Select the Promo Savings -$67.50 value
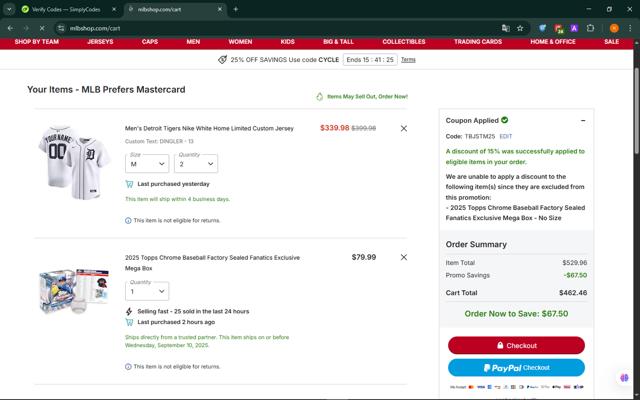This screenshot has width=640, height=400. click(x=575, y=275)
